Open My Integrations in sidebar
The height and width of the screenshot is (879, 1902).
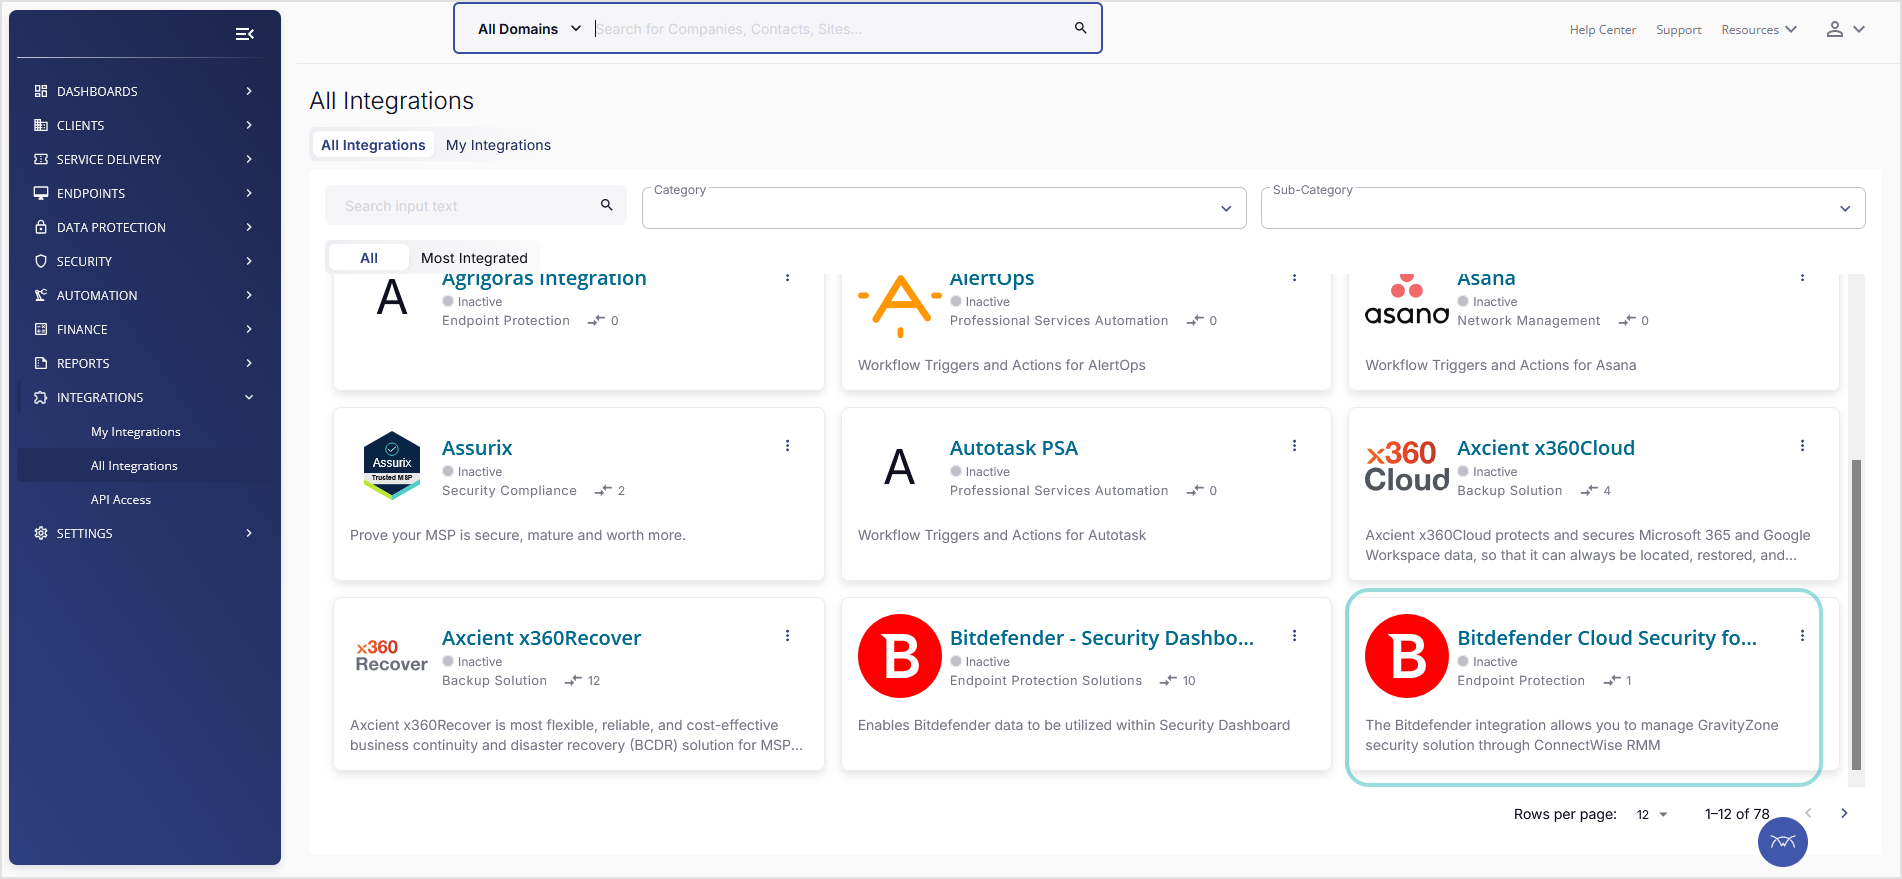pos(136,432)
